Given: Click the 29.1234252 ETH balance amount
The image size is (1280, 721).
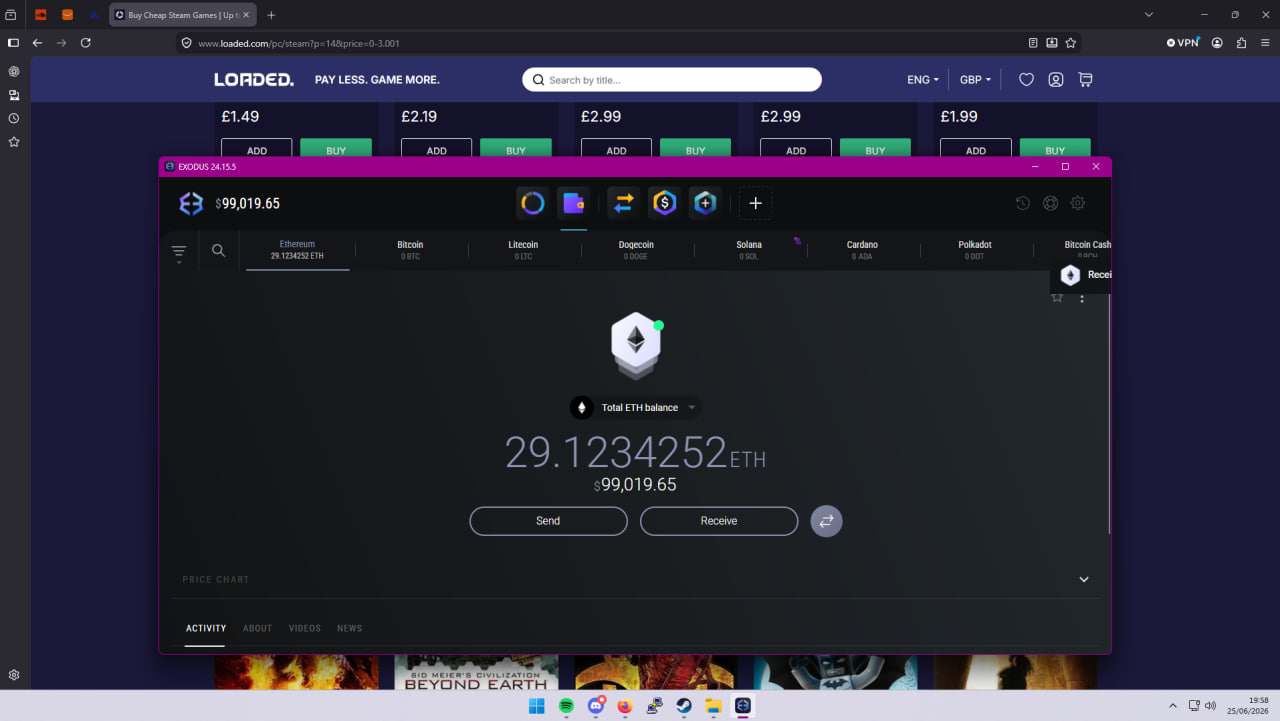Looking at the screenshot, I should tap(635, 453).
